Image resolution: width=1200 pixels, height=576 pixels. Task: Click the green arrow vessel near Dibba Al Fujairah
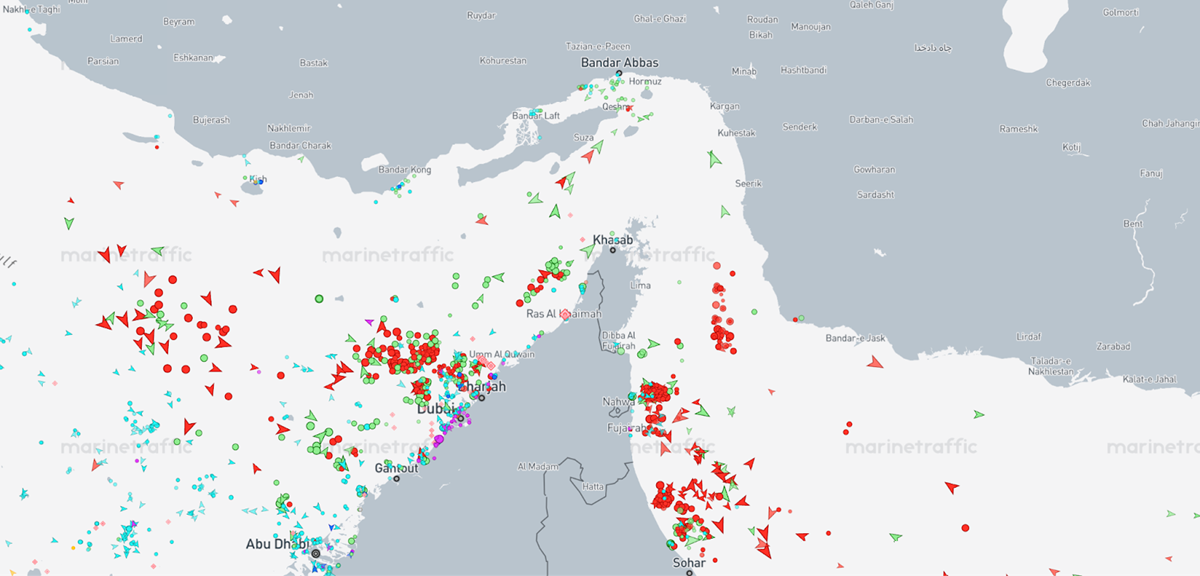tap(652, 343)
